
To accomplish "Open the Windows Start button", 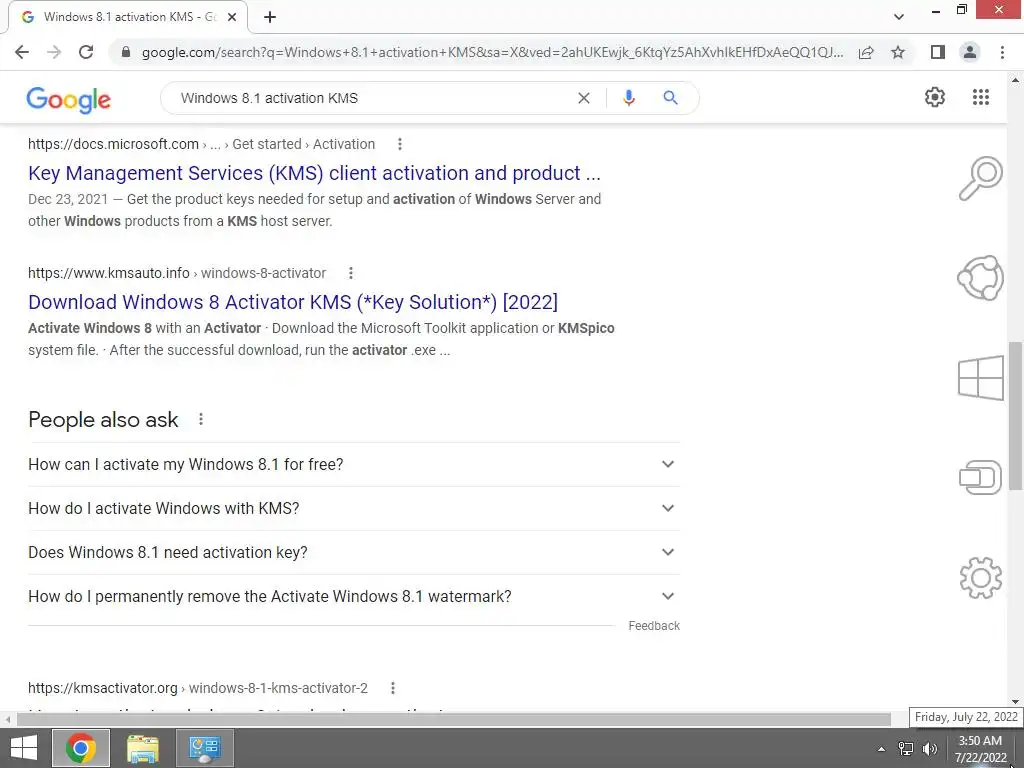I will pyautogui.click(x=24, y=748).
